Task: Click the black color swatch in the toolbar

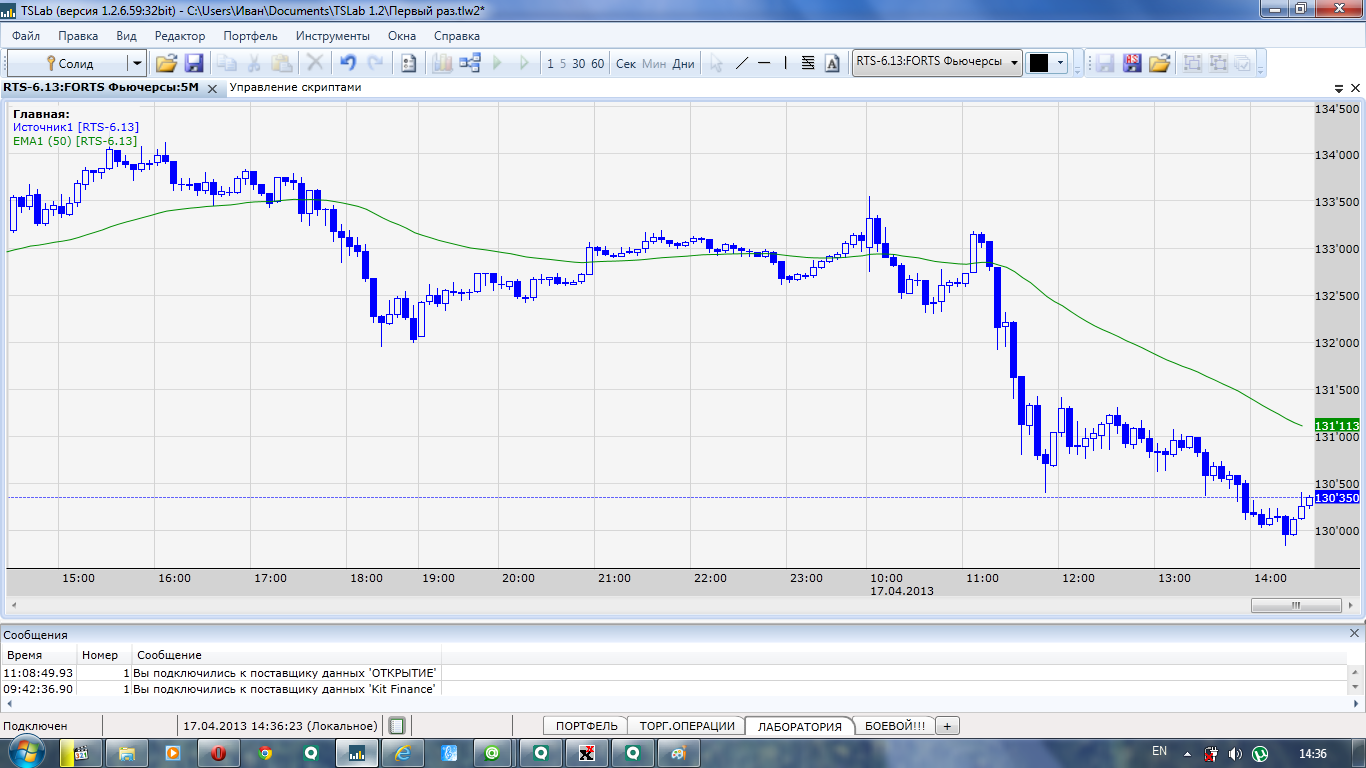Action: coord(1039,63)
